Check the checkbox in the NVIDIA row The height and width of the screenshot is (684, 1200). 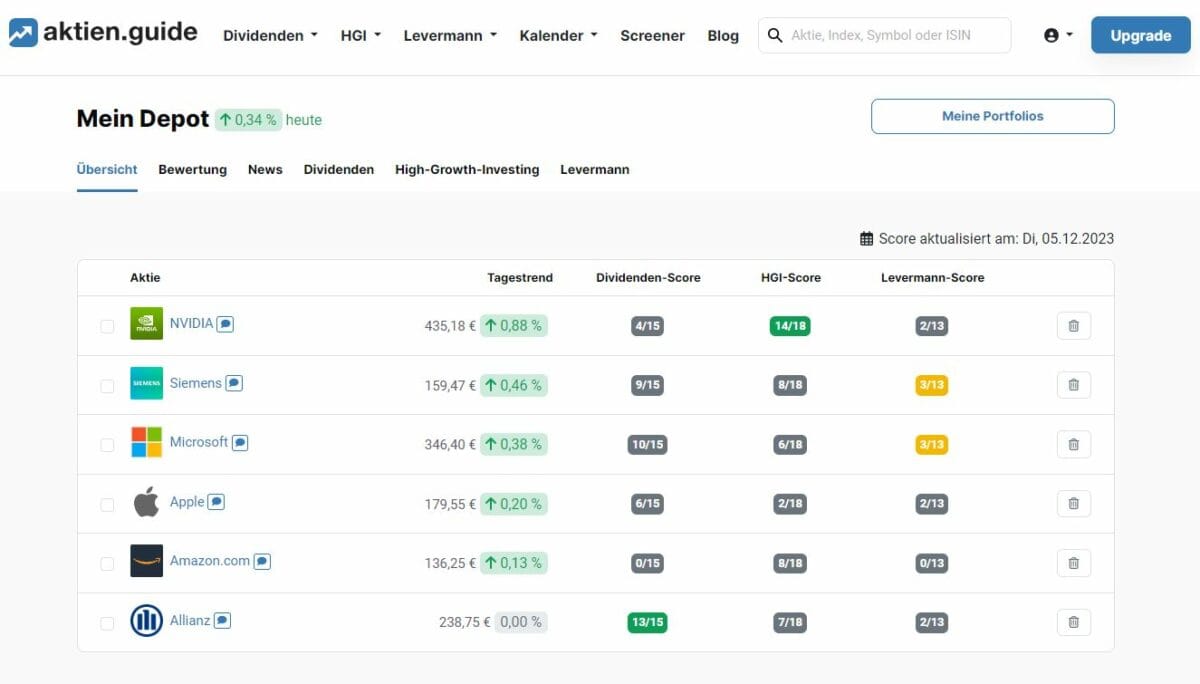coord(107,325)
